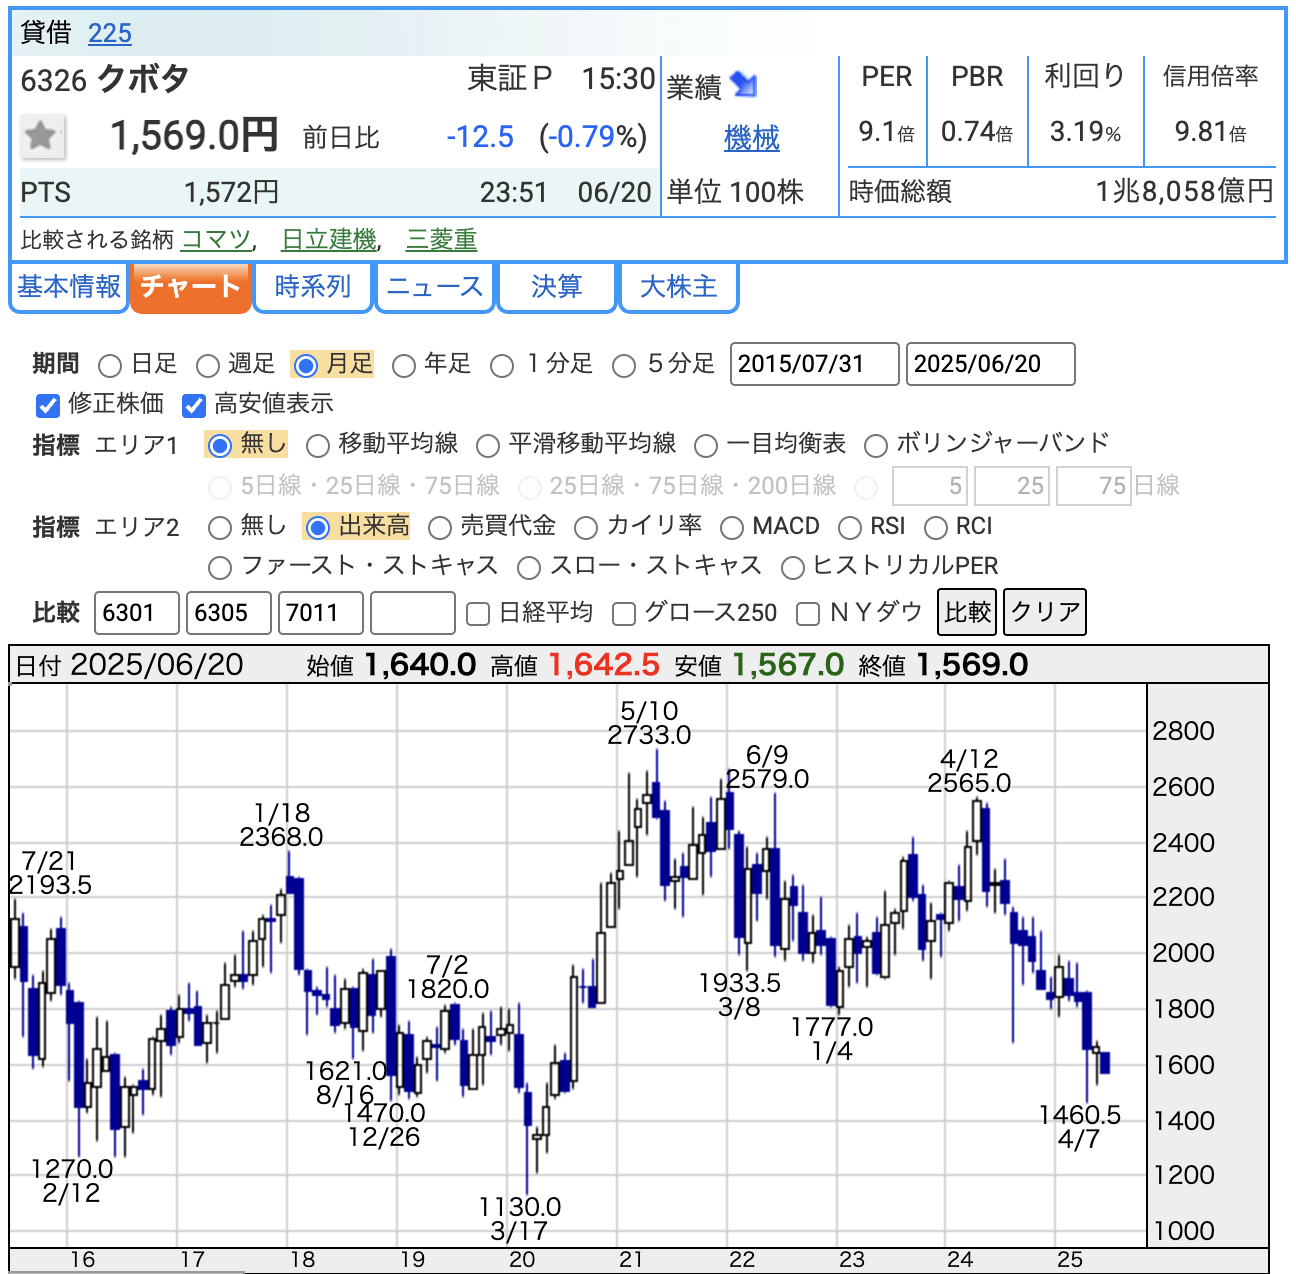
Task: Open the 日立建機 comparison stock link
Action: pos(329,240)
